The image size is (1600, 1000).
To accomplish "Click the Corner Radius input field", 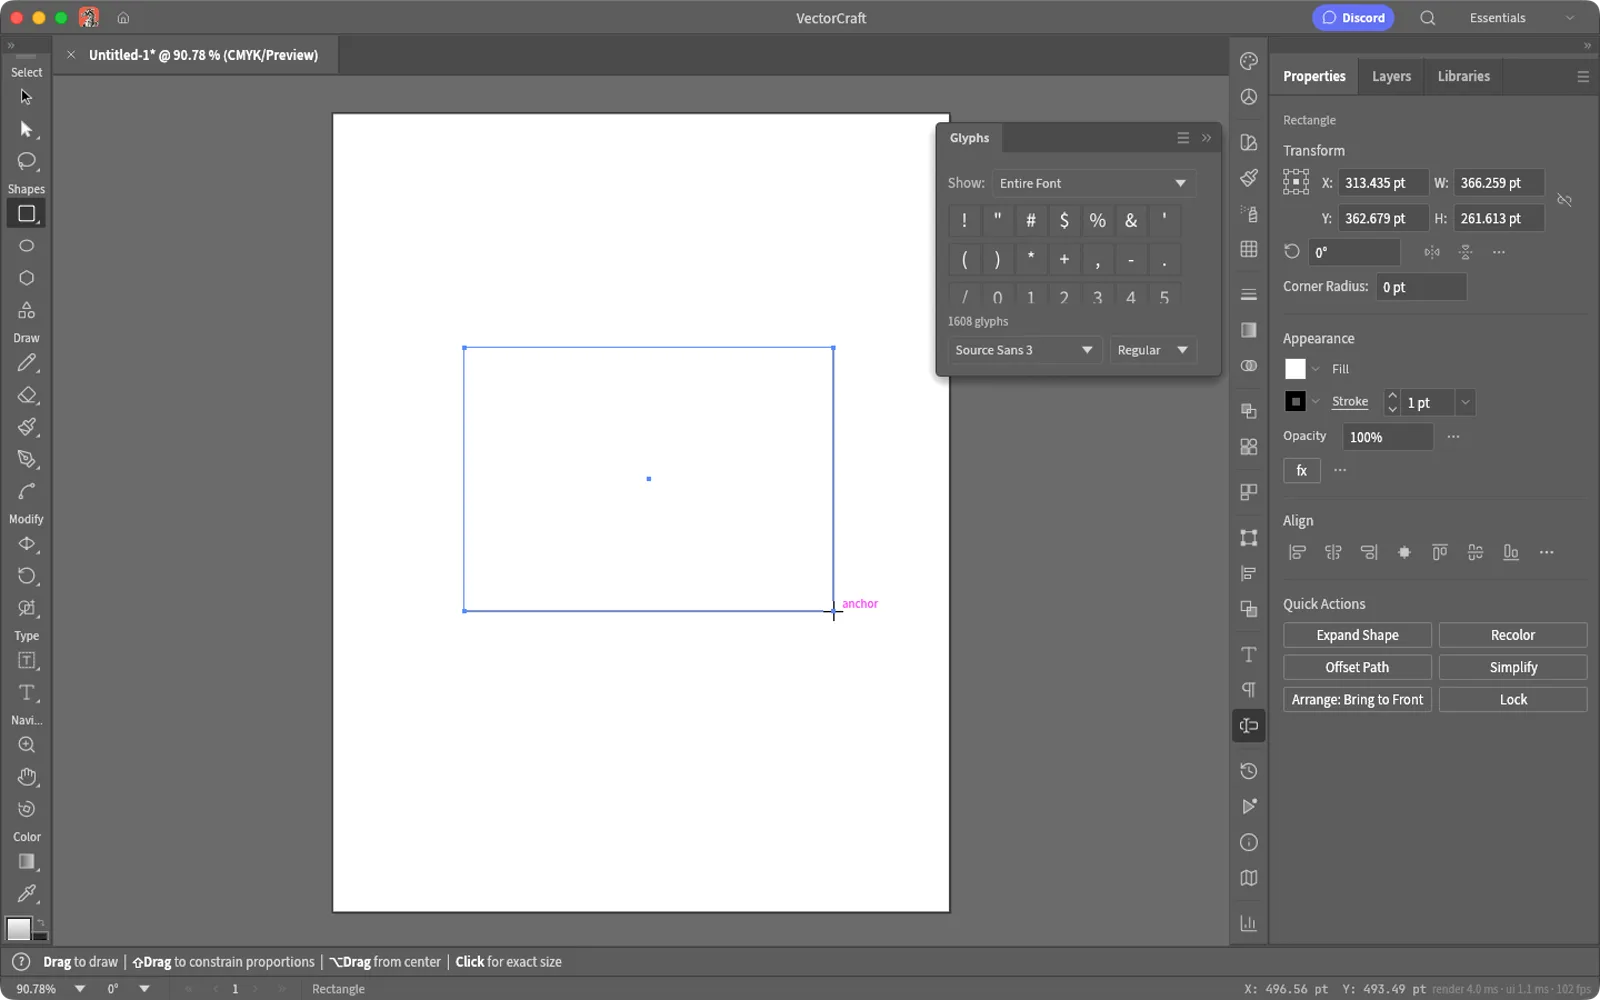I will [x=1421, y=287].
